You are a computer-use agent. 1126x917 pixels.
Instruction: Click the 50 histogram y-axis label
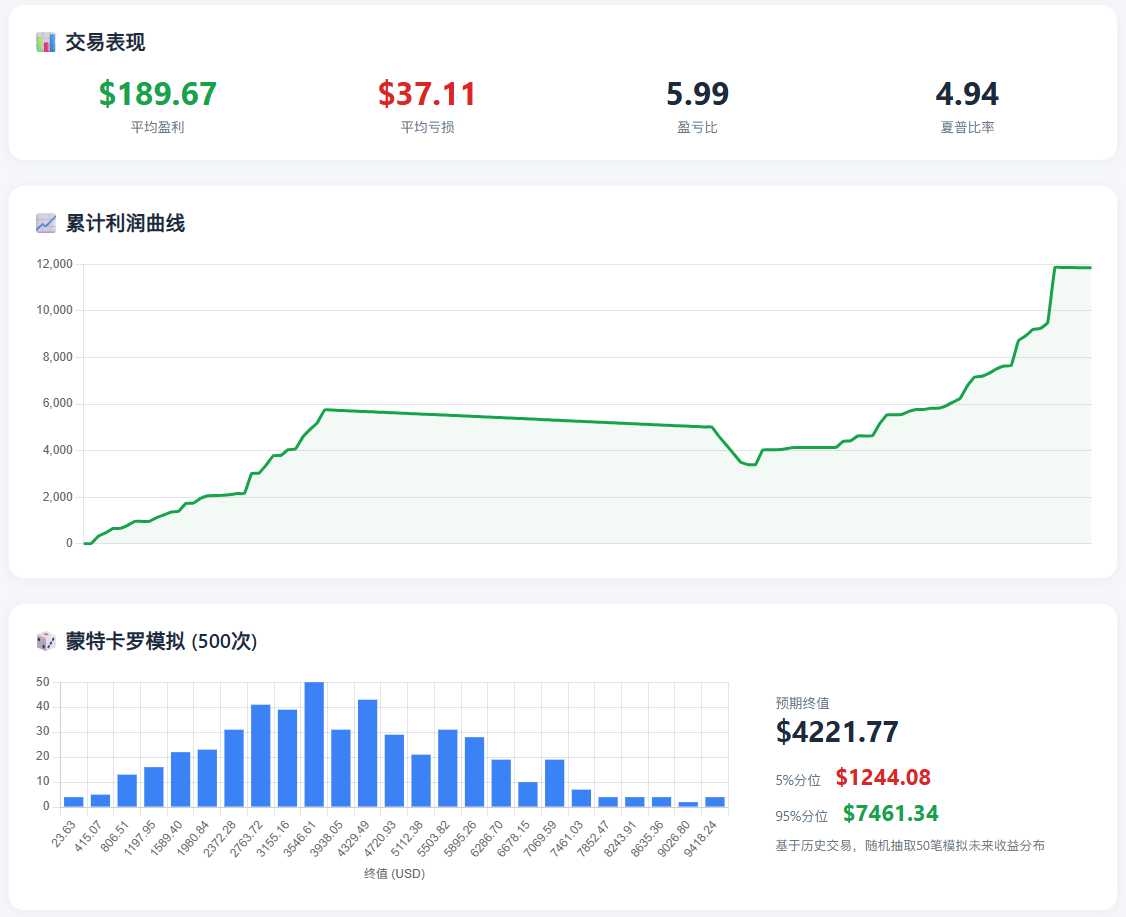click(43, 682)
